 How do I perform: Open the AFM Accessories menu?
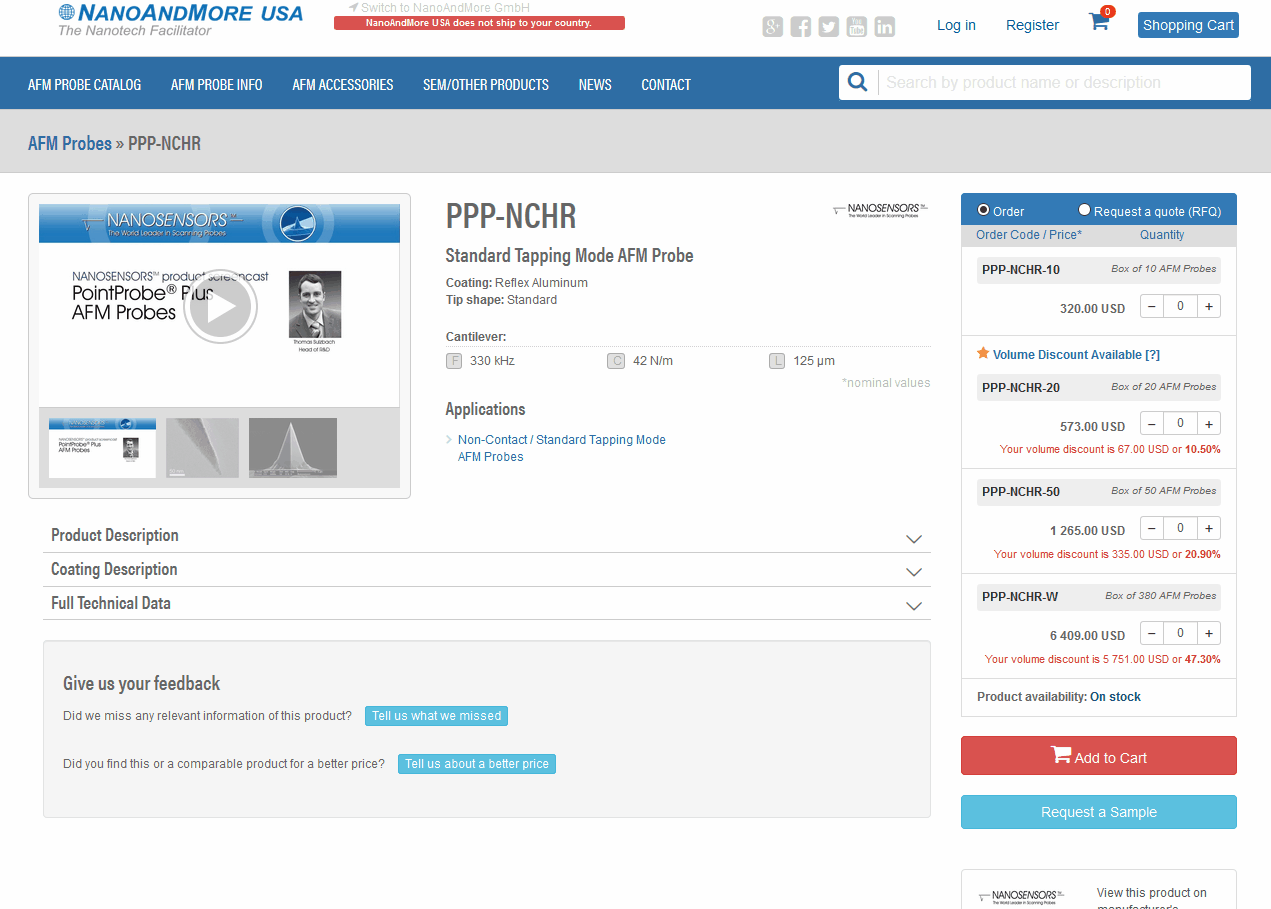pos(343,85)
